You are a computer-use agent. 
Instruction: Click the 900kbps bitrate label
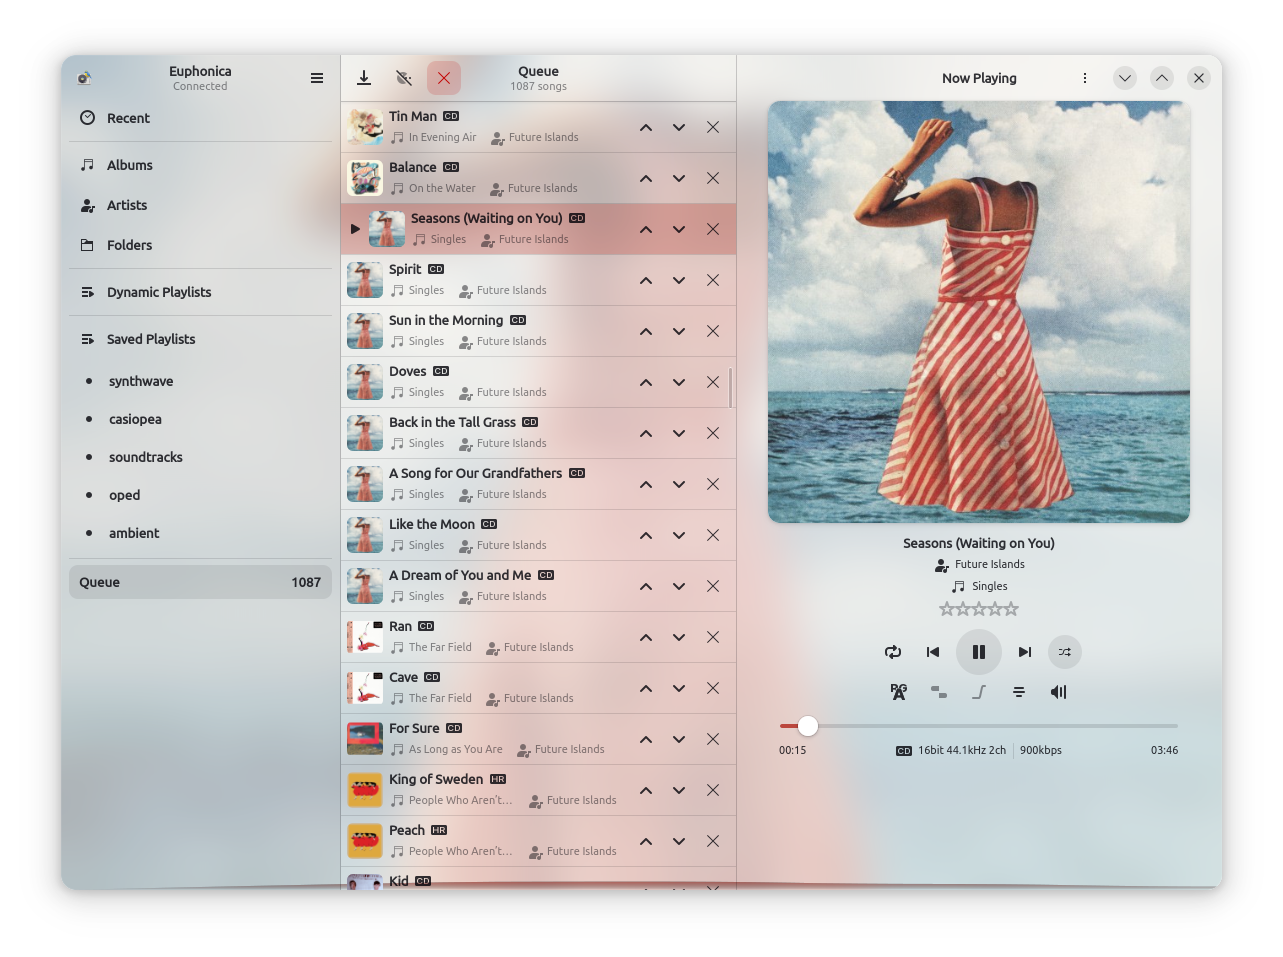(1041, 750)
